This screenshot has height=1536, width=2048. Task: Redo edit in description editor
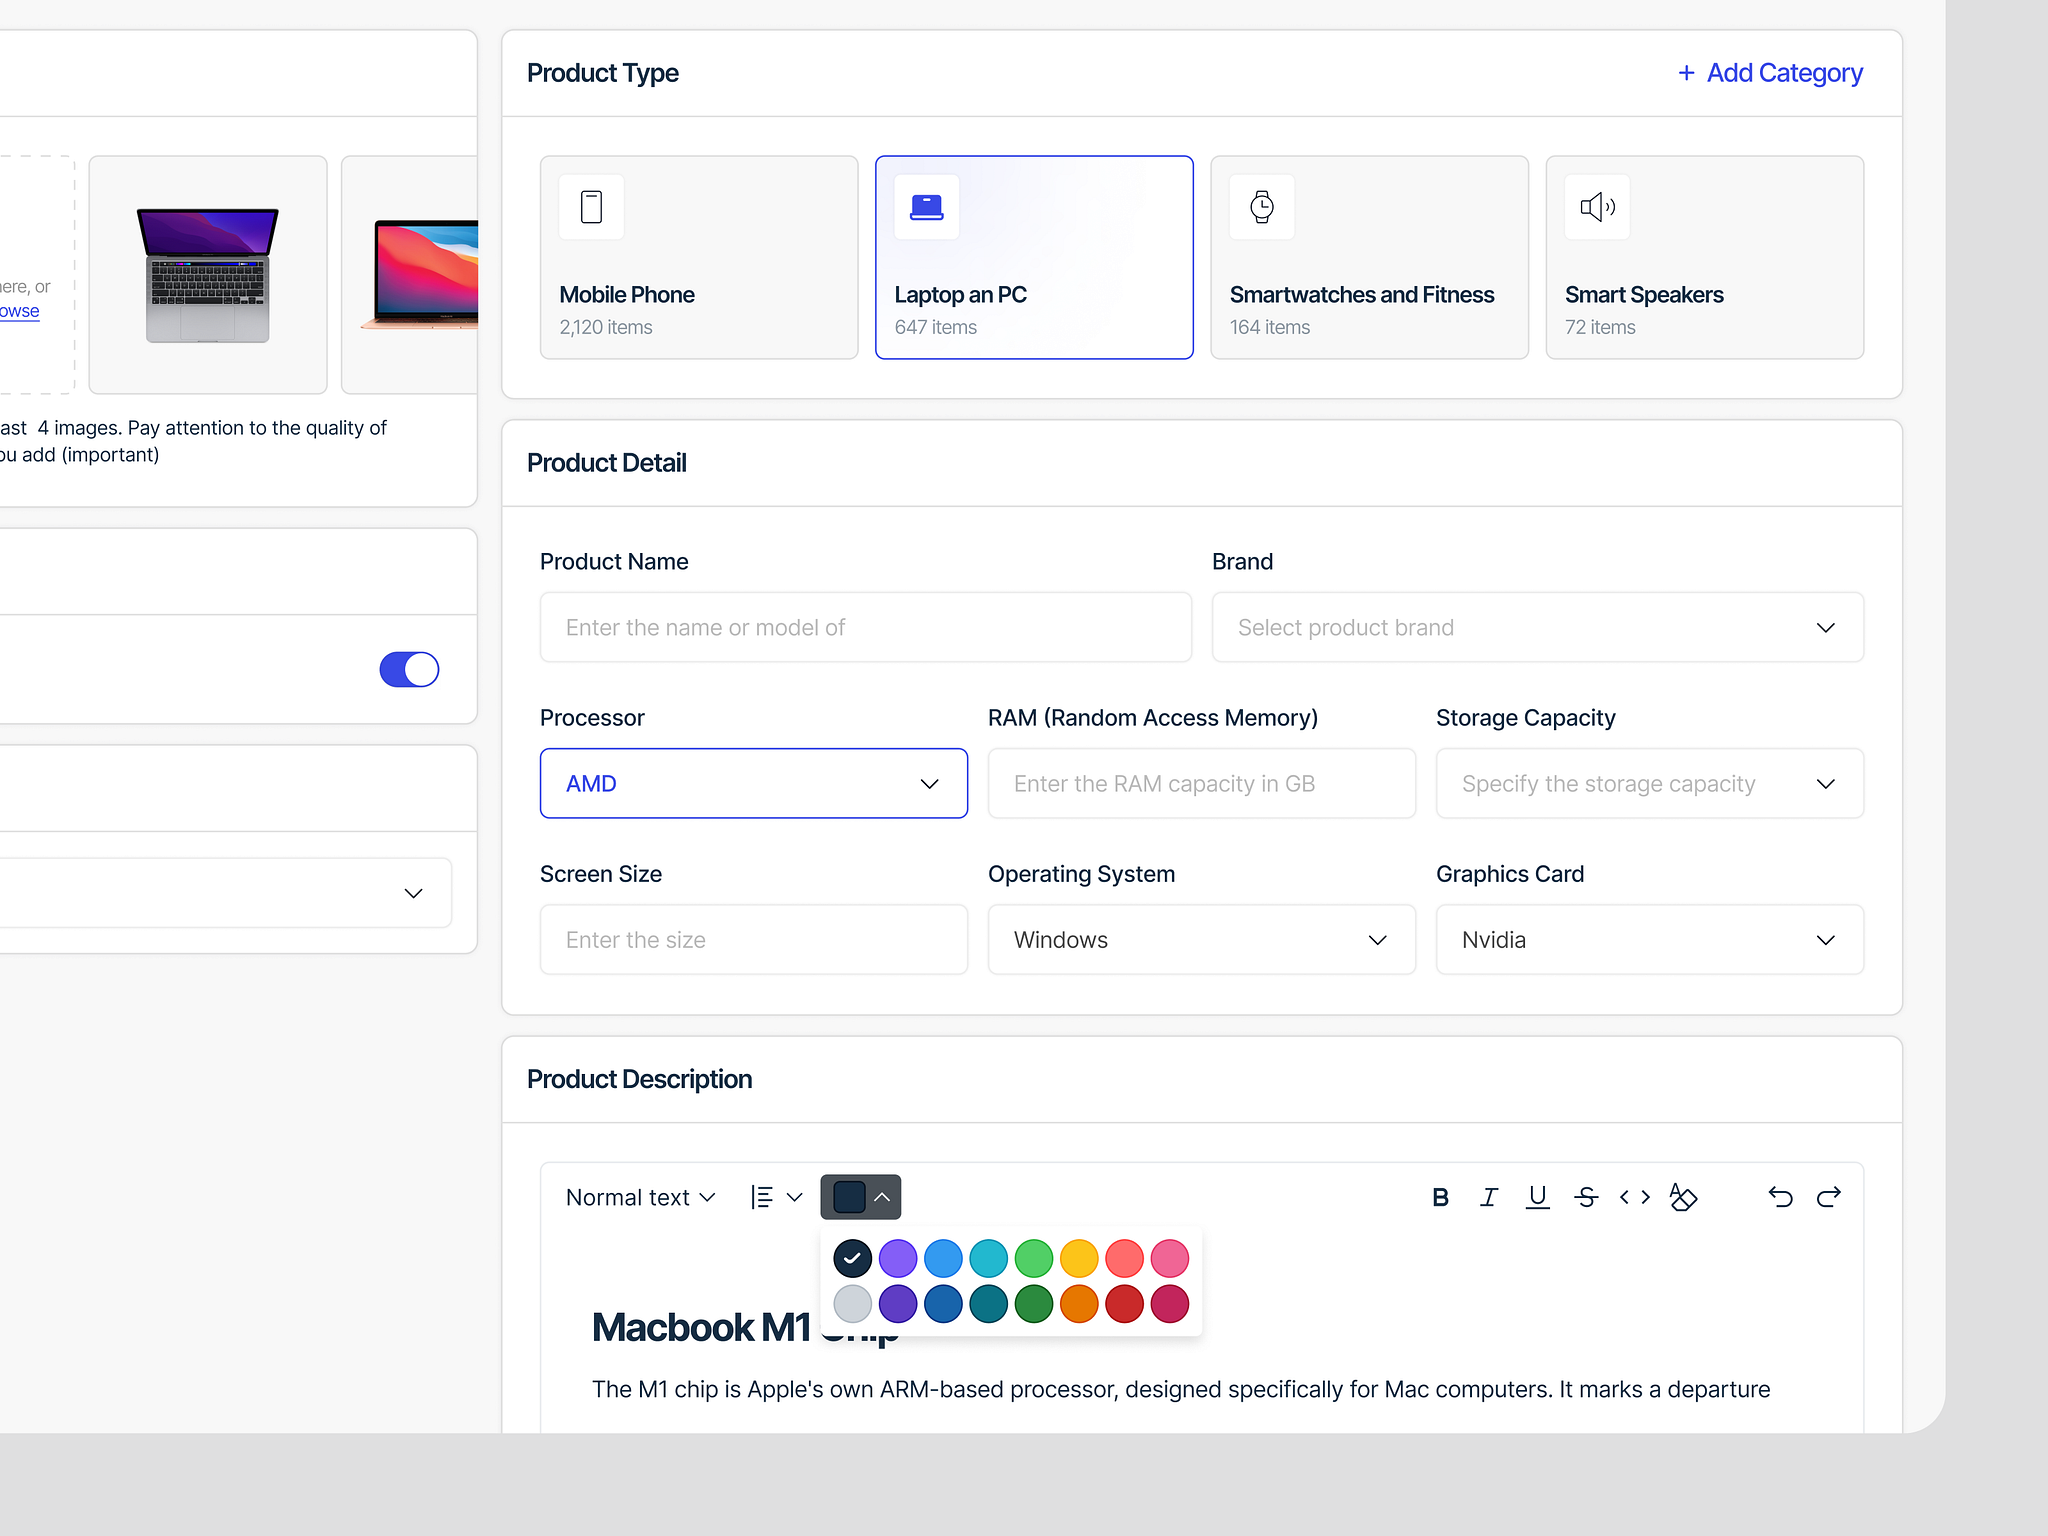(1829, 1197)
